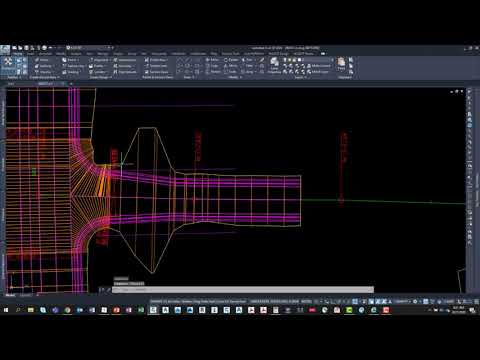Switch to the Manage ribbon tab

103,54
